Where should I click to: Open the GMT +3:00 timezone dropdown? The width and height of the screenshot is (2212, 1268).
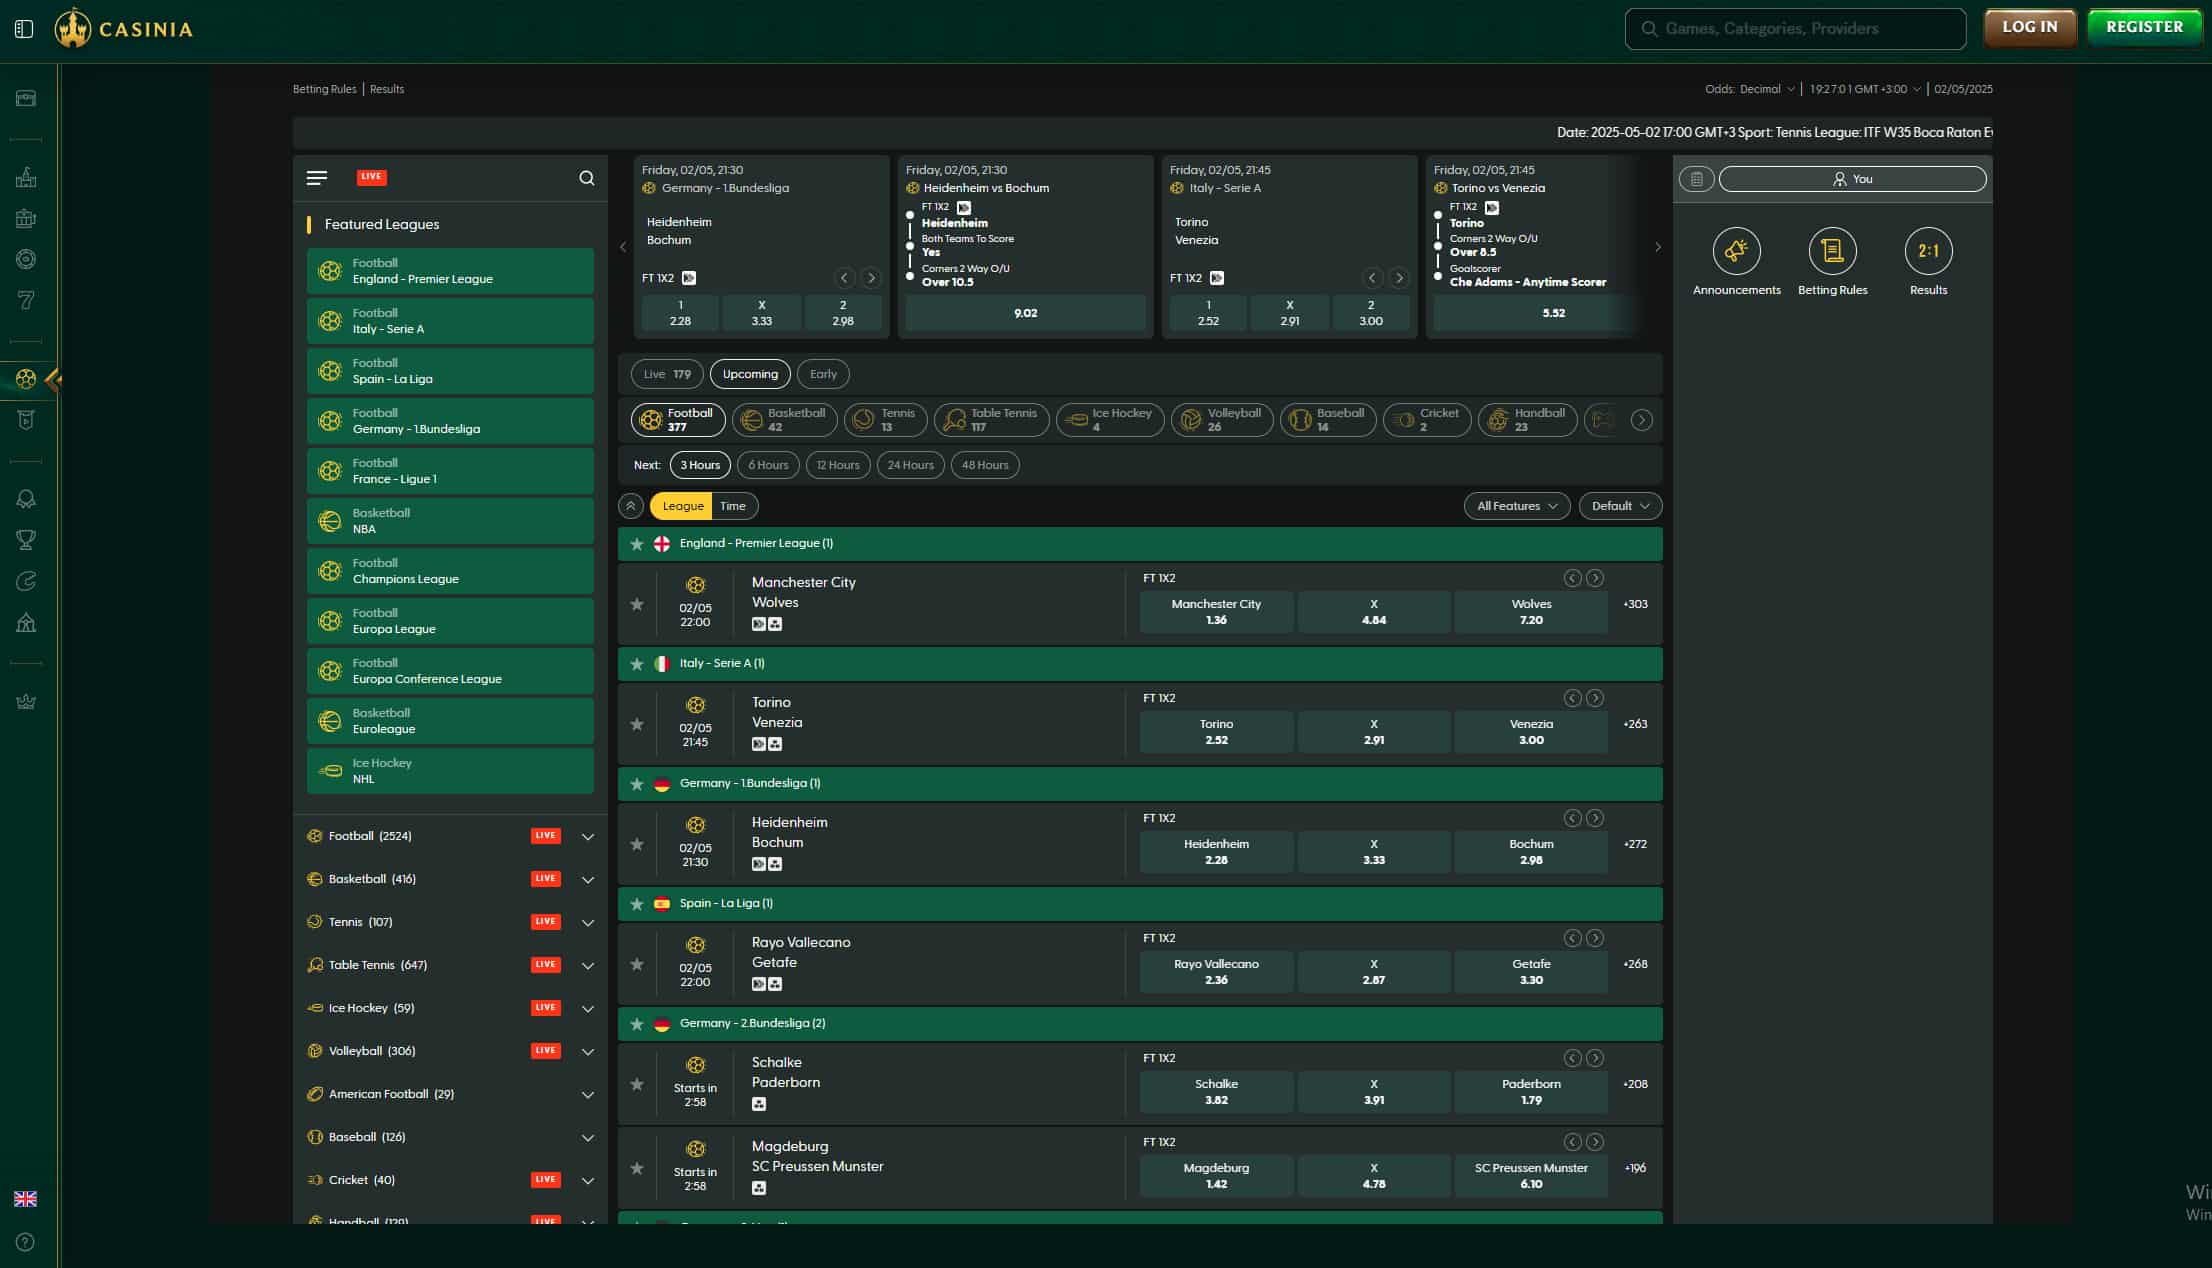click(x=1865, y=89)
